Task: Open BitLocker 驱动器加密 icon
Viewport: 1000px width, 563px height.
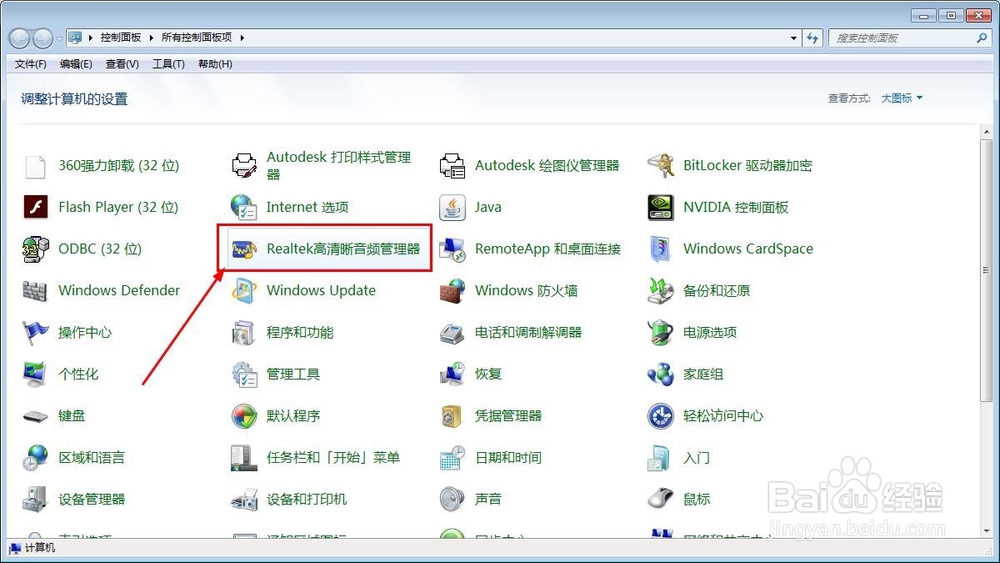Action: click(661, 166)
